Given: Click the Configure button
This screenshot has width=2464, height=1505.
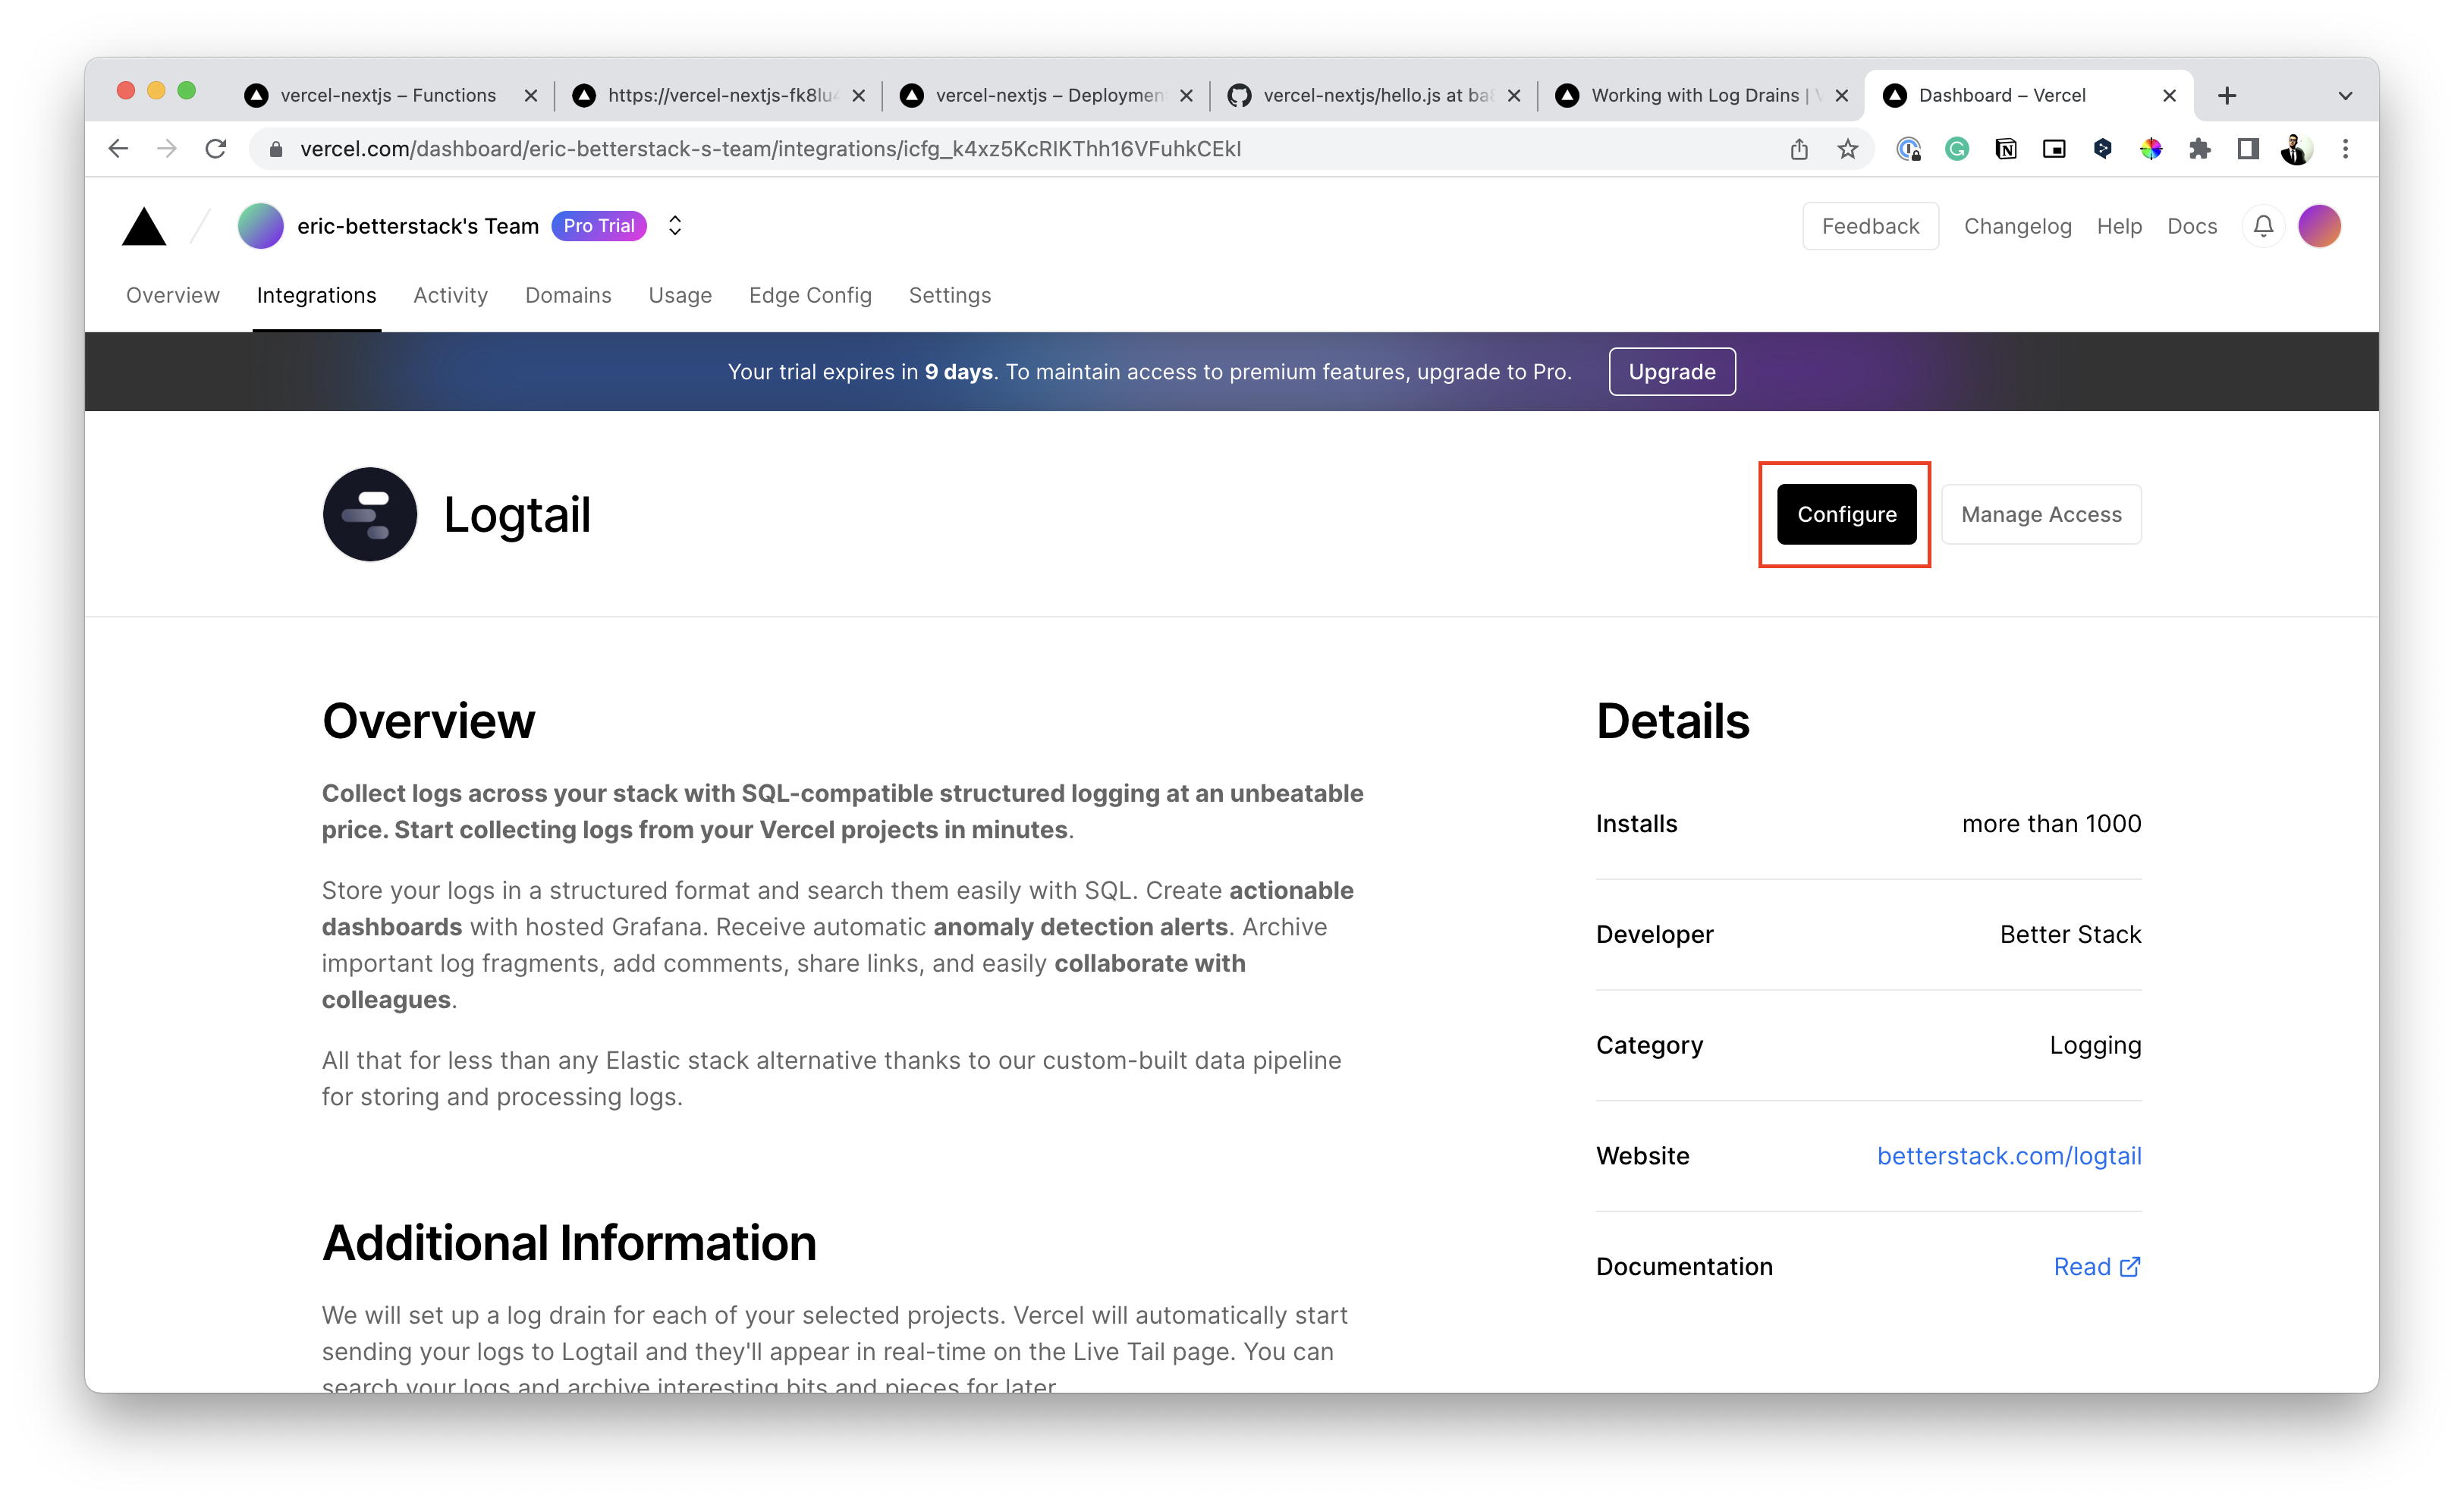Looking at the screenshot, I should 1846,514.
